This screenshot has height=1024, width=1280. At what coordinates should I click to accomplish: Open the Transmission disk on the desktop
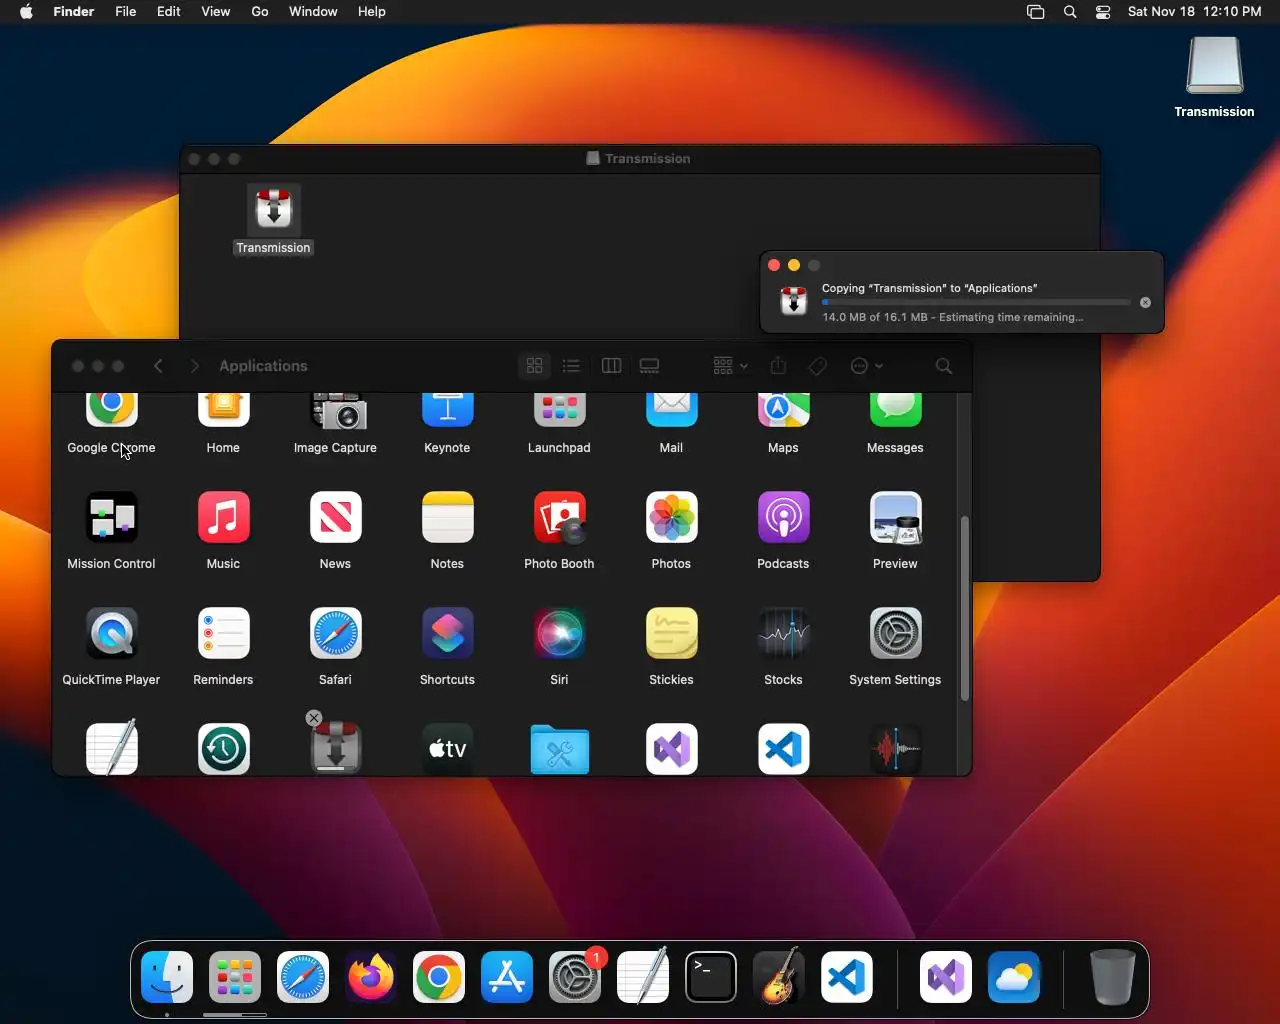pos(1214,66)
